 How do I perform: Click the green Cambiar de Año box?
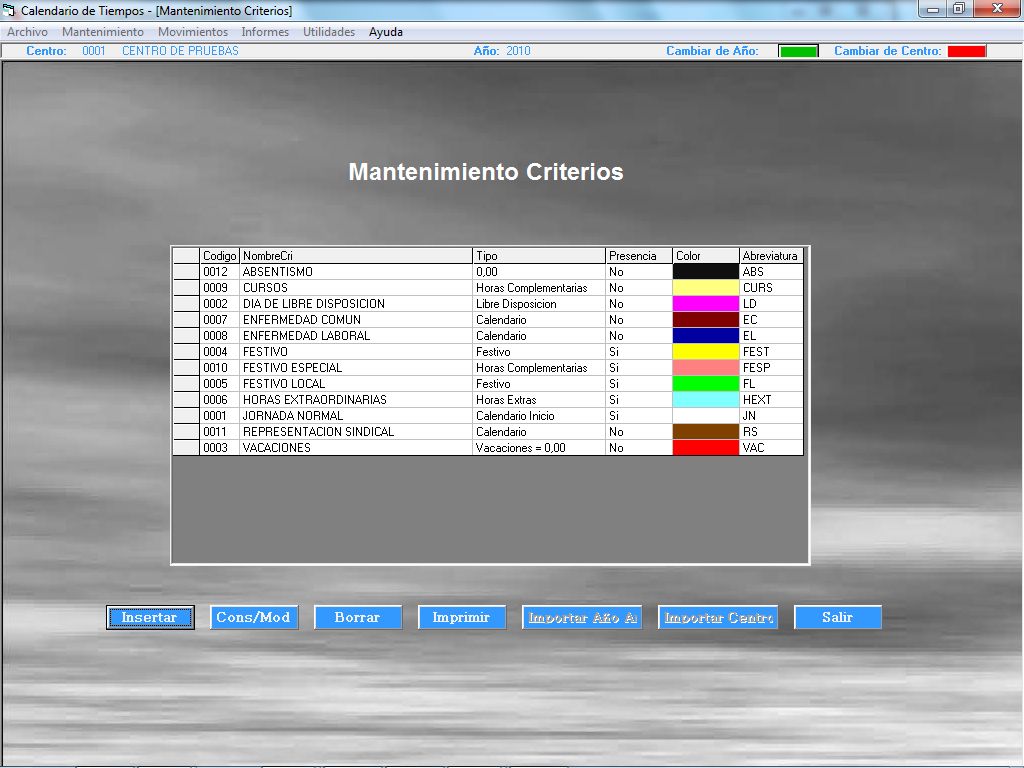(798, 51)
